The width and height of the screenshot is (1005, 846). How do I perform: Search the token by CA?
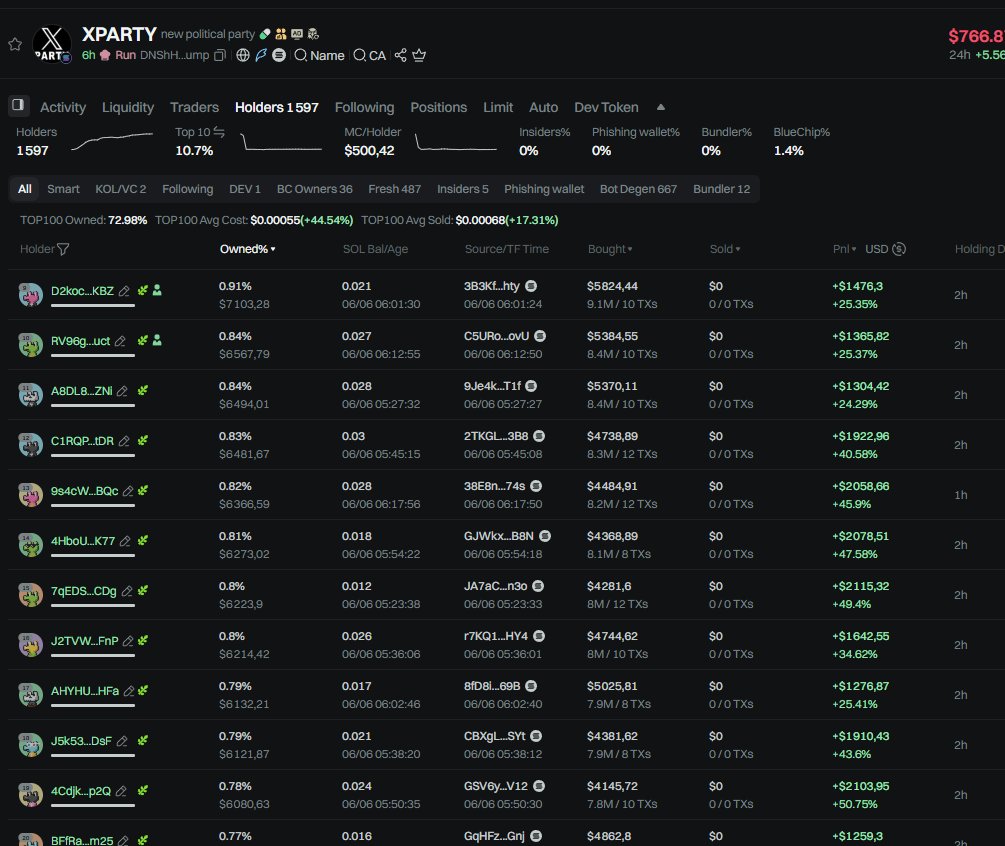click(370, 56)
